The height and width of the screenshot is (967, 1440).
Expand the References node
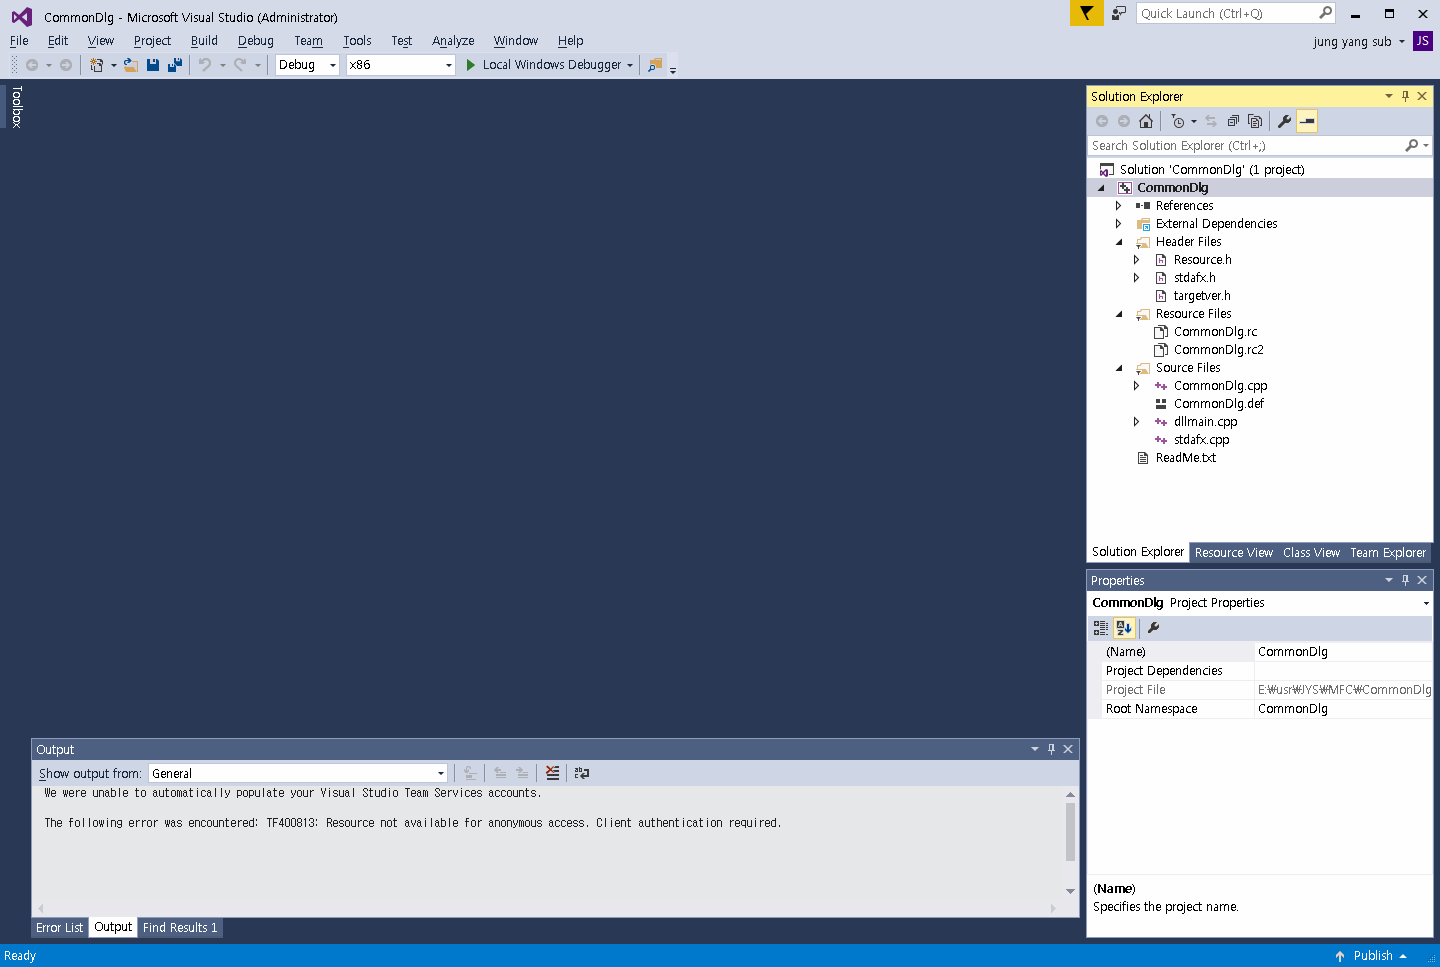(1119, 206)
